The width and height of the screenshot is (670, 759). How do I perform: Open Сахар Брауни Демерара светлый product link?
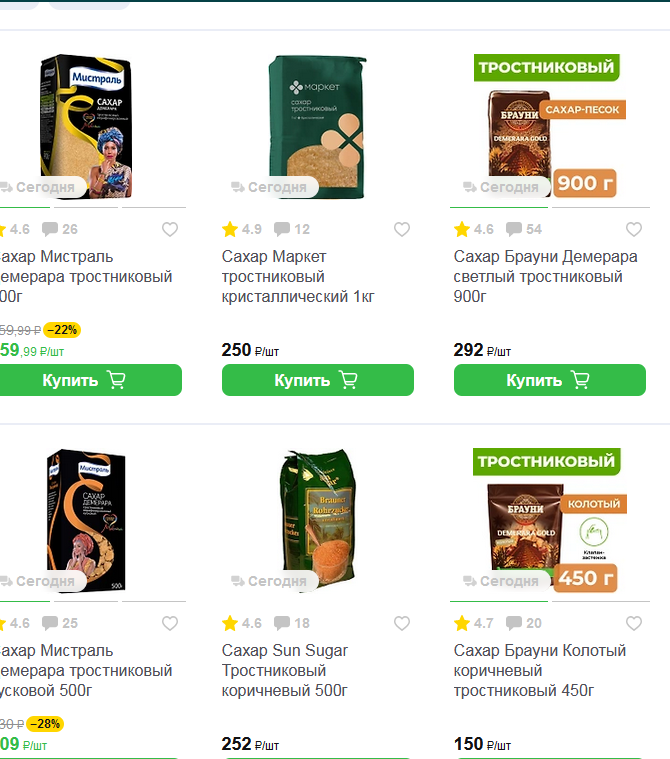(x=545, y=276)
